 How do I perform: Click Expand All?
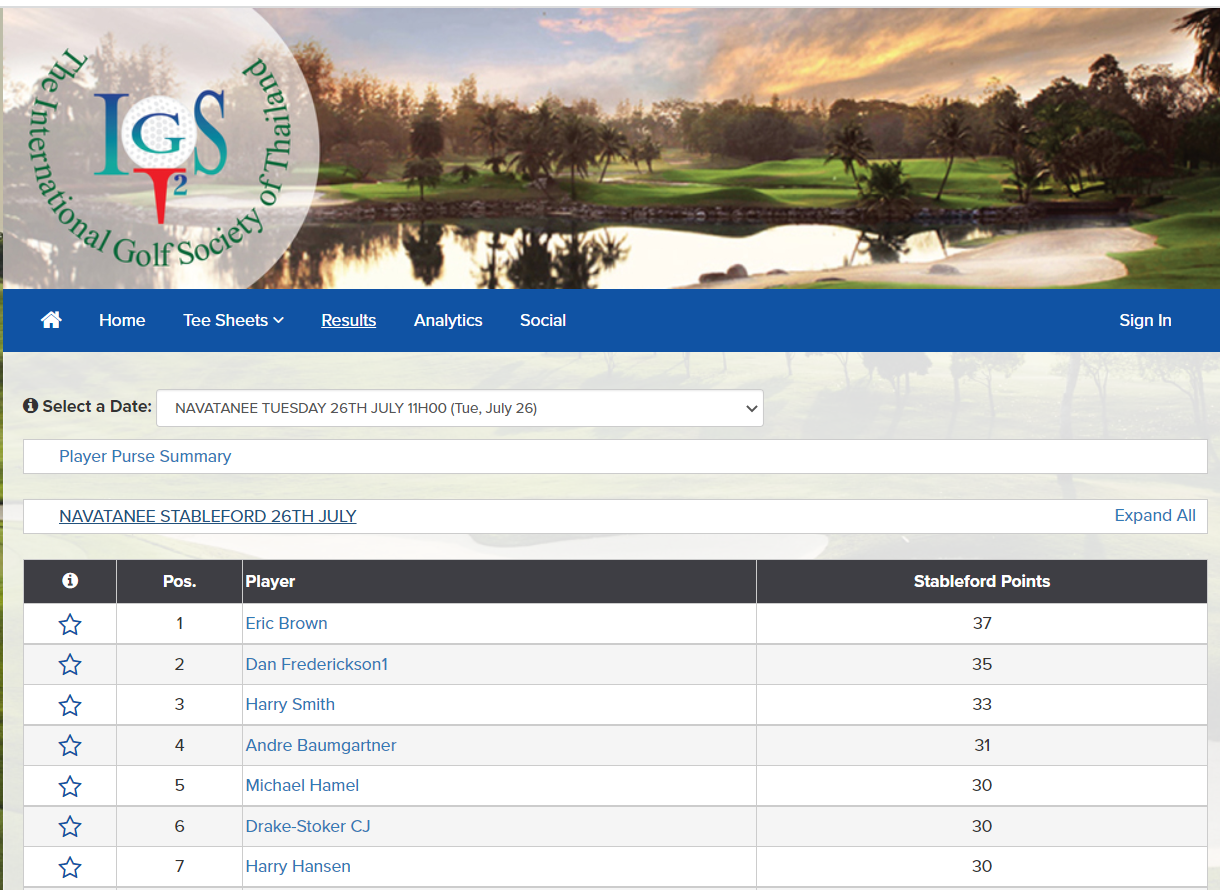[1155, 516]
